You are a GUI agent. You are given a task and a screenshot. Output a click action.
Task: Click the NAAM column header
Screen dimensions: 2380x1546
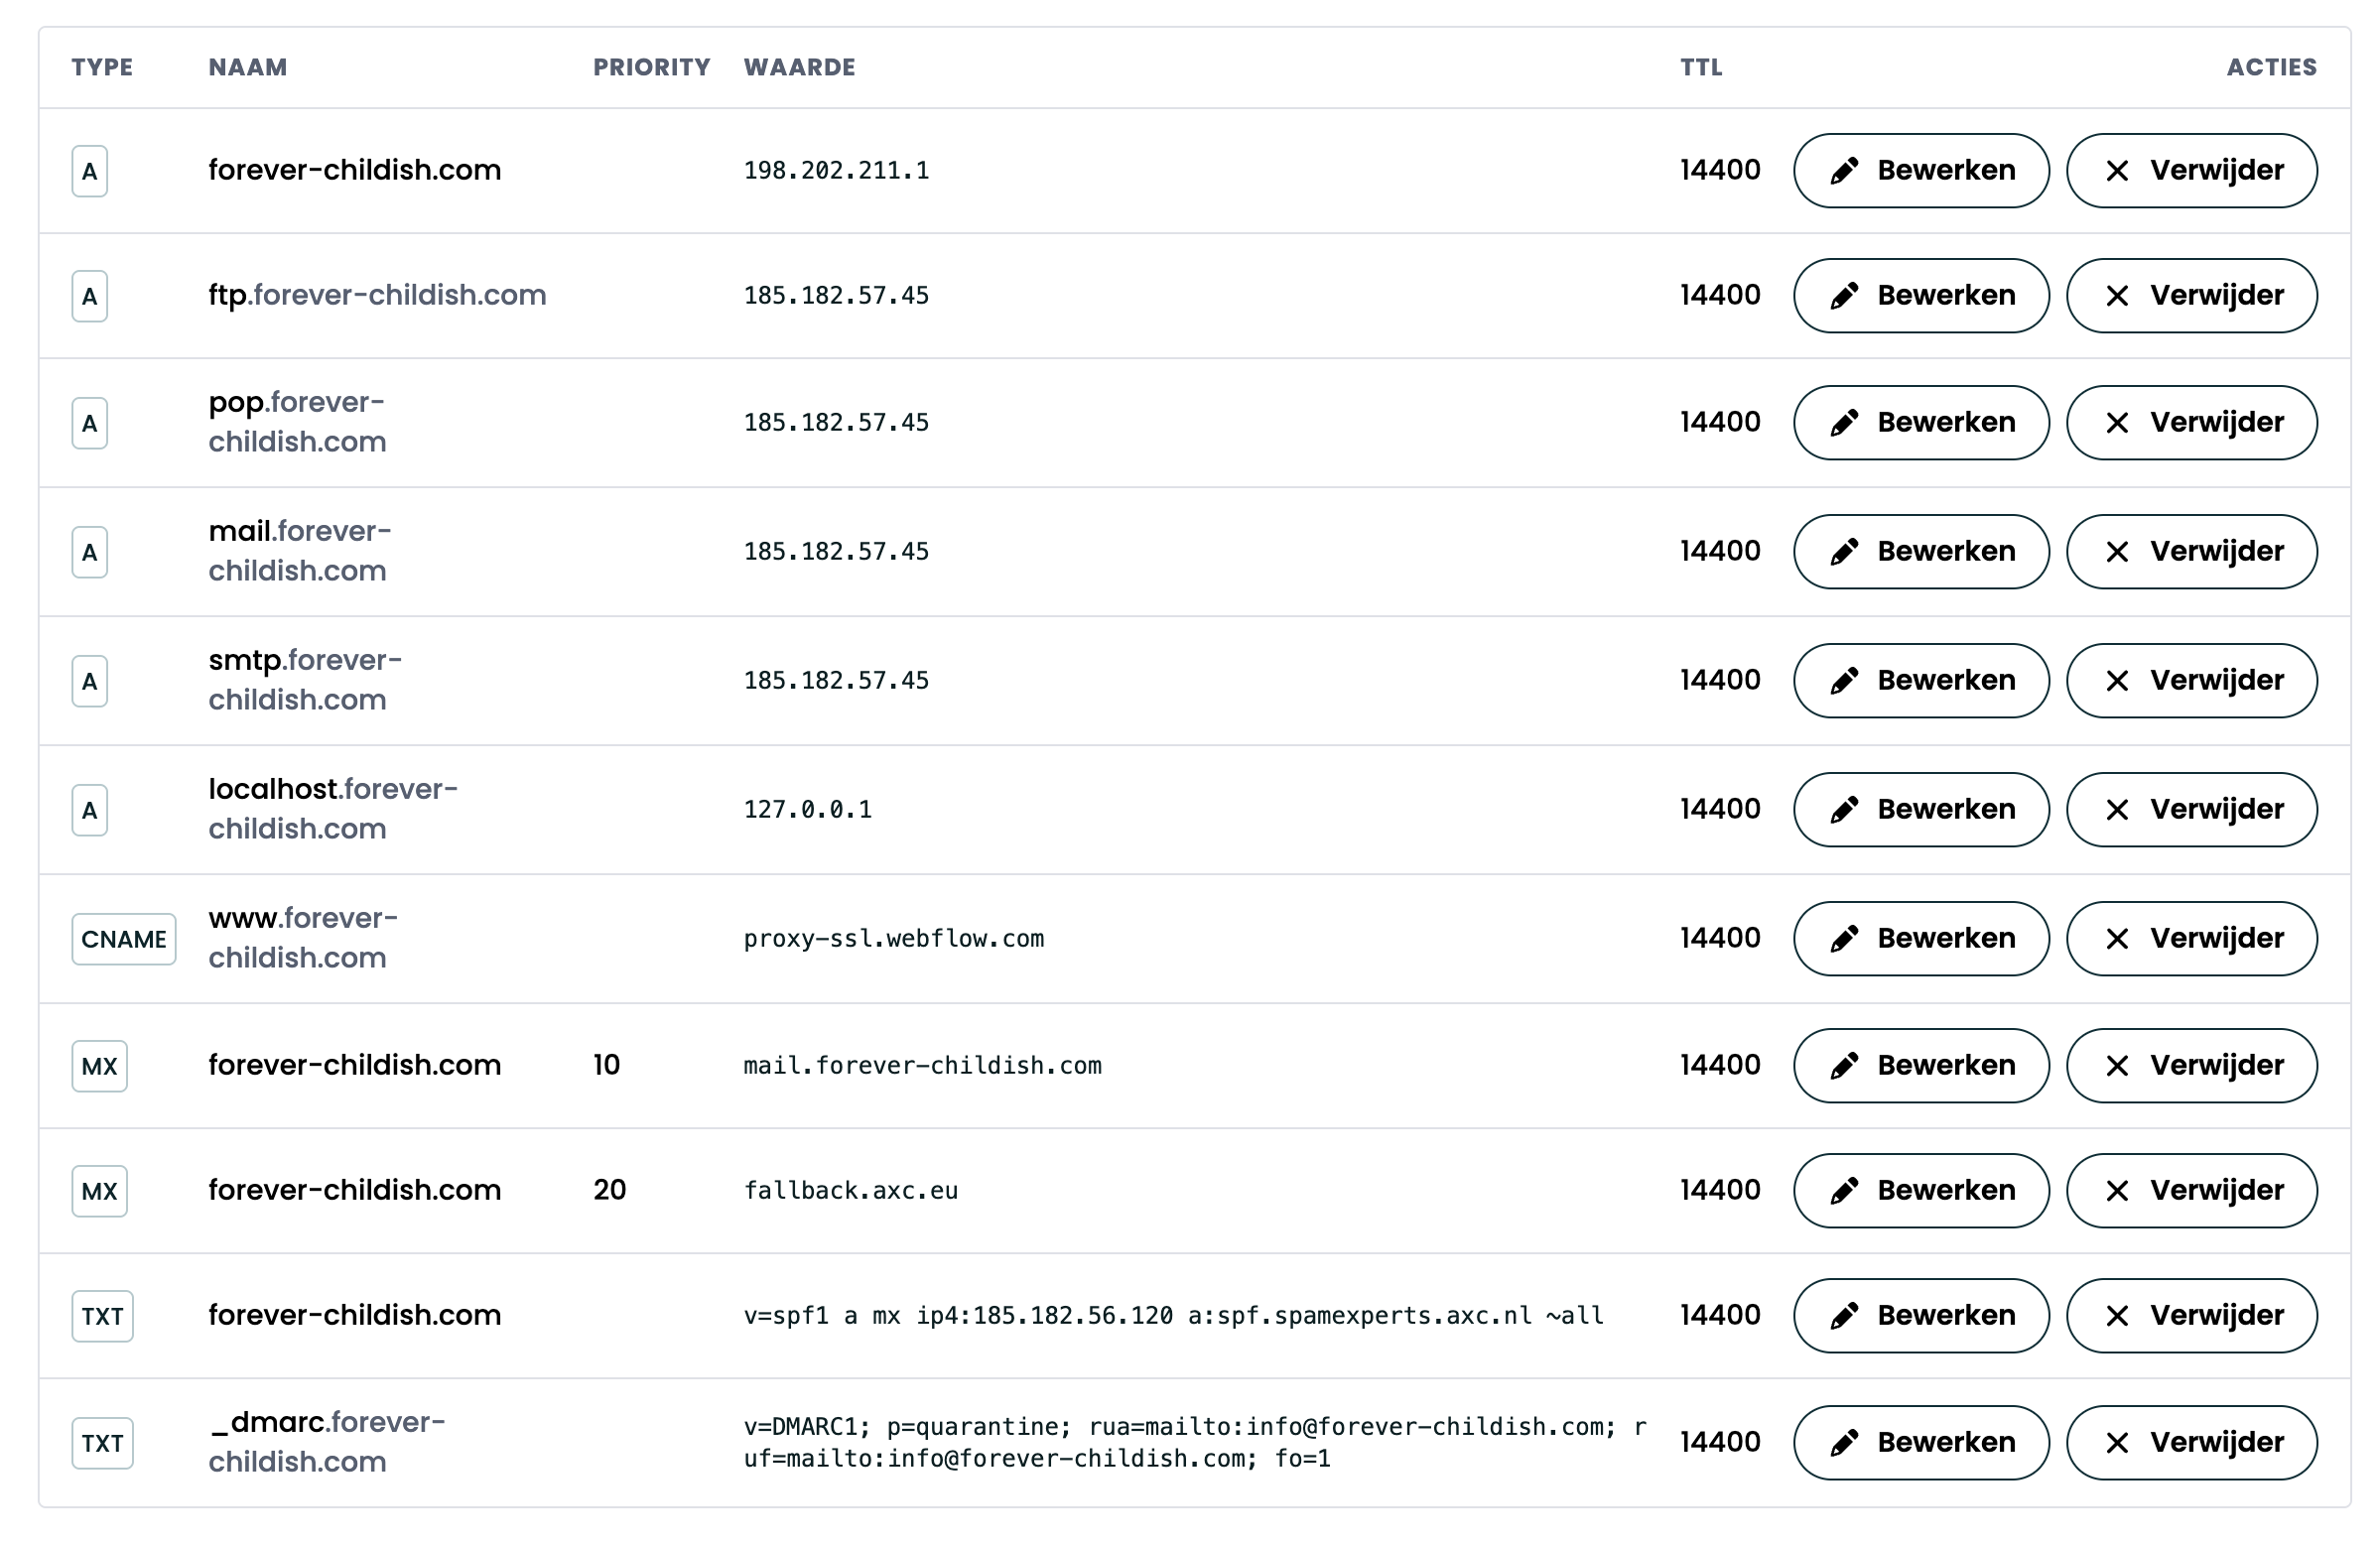(x=247, y=67)
